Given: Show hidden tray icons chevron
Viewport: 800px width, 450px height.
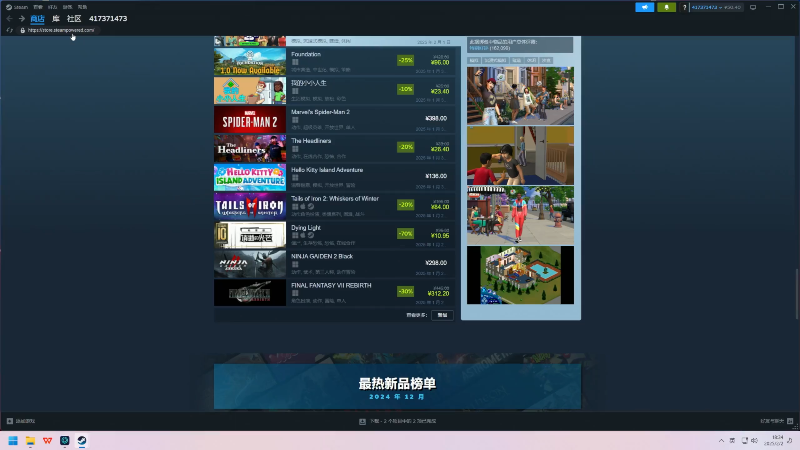Looking at the screenshot, I should [x=721, y=441].
